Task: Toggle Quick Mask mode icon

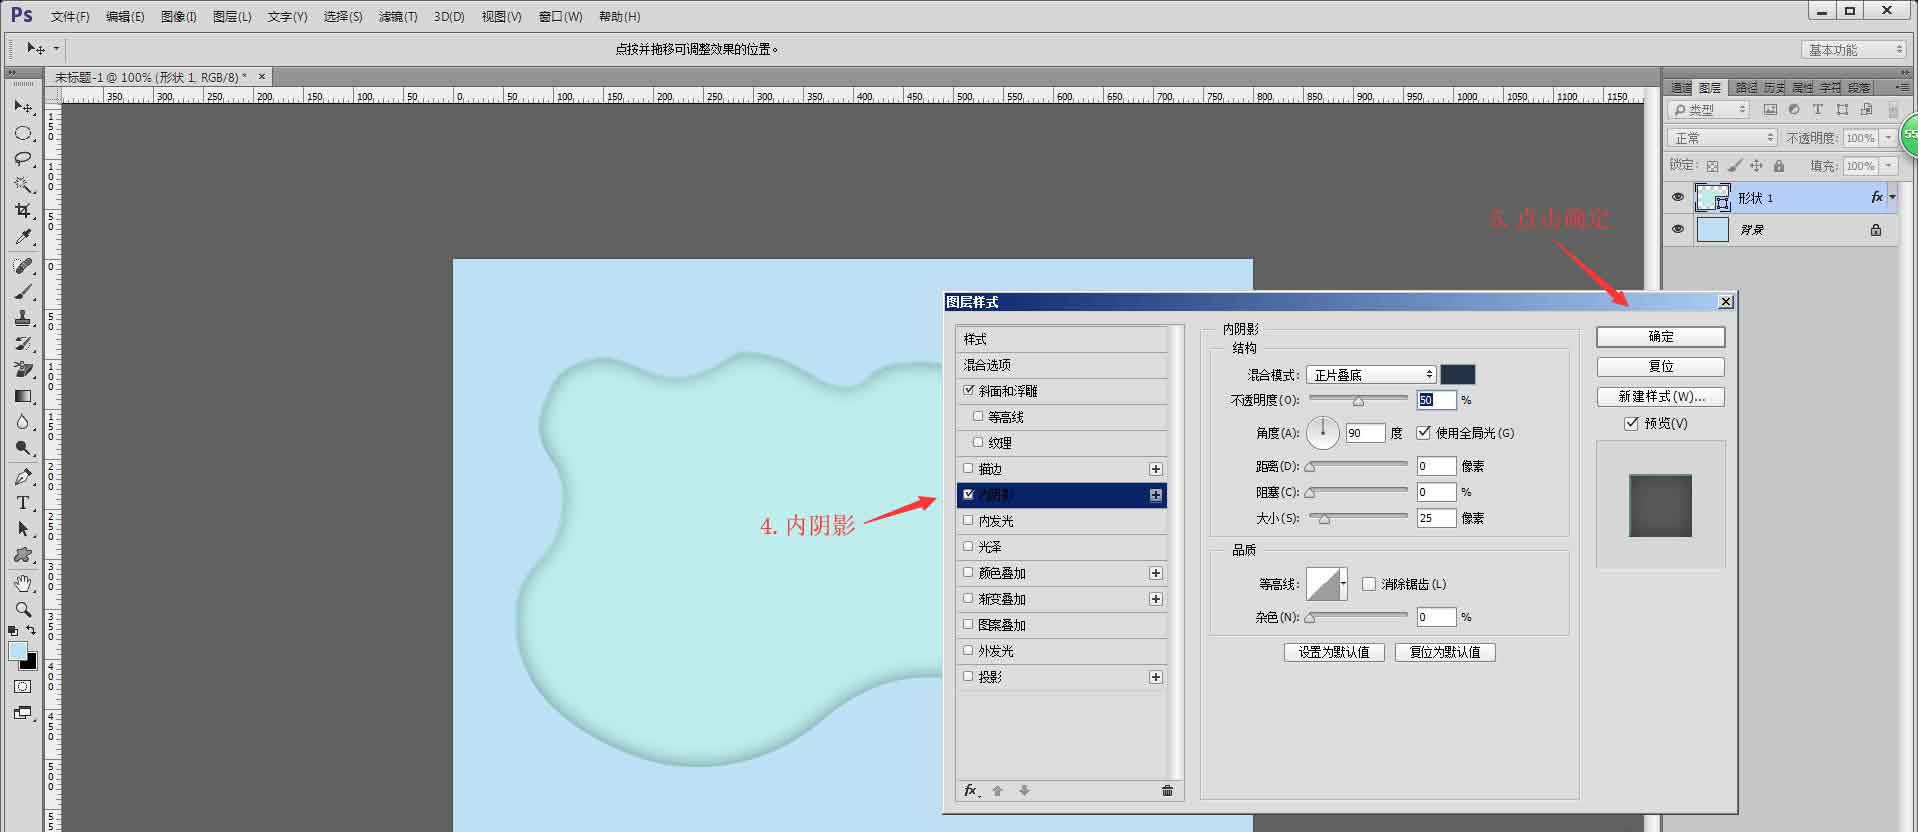Action: tap(23, 687)
